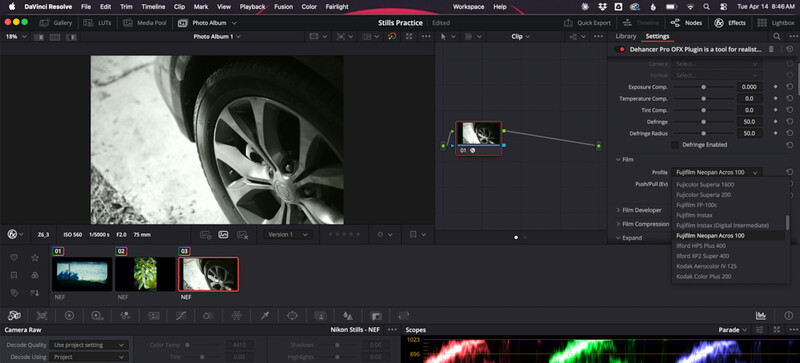Expand the Film Developer section

pyautogui.click(x=639, y=210)
